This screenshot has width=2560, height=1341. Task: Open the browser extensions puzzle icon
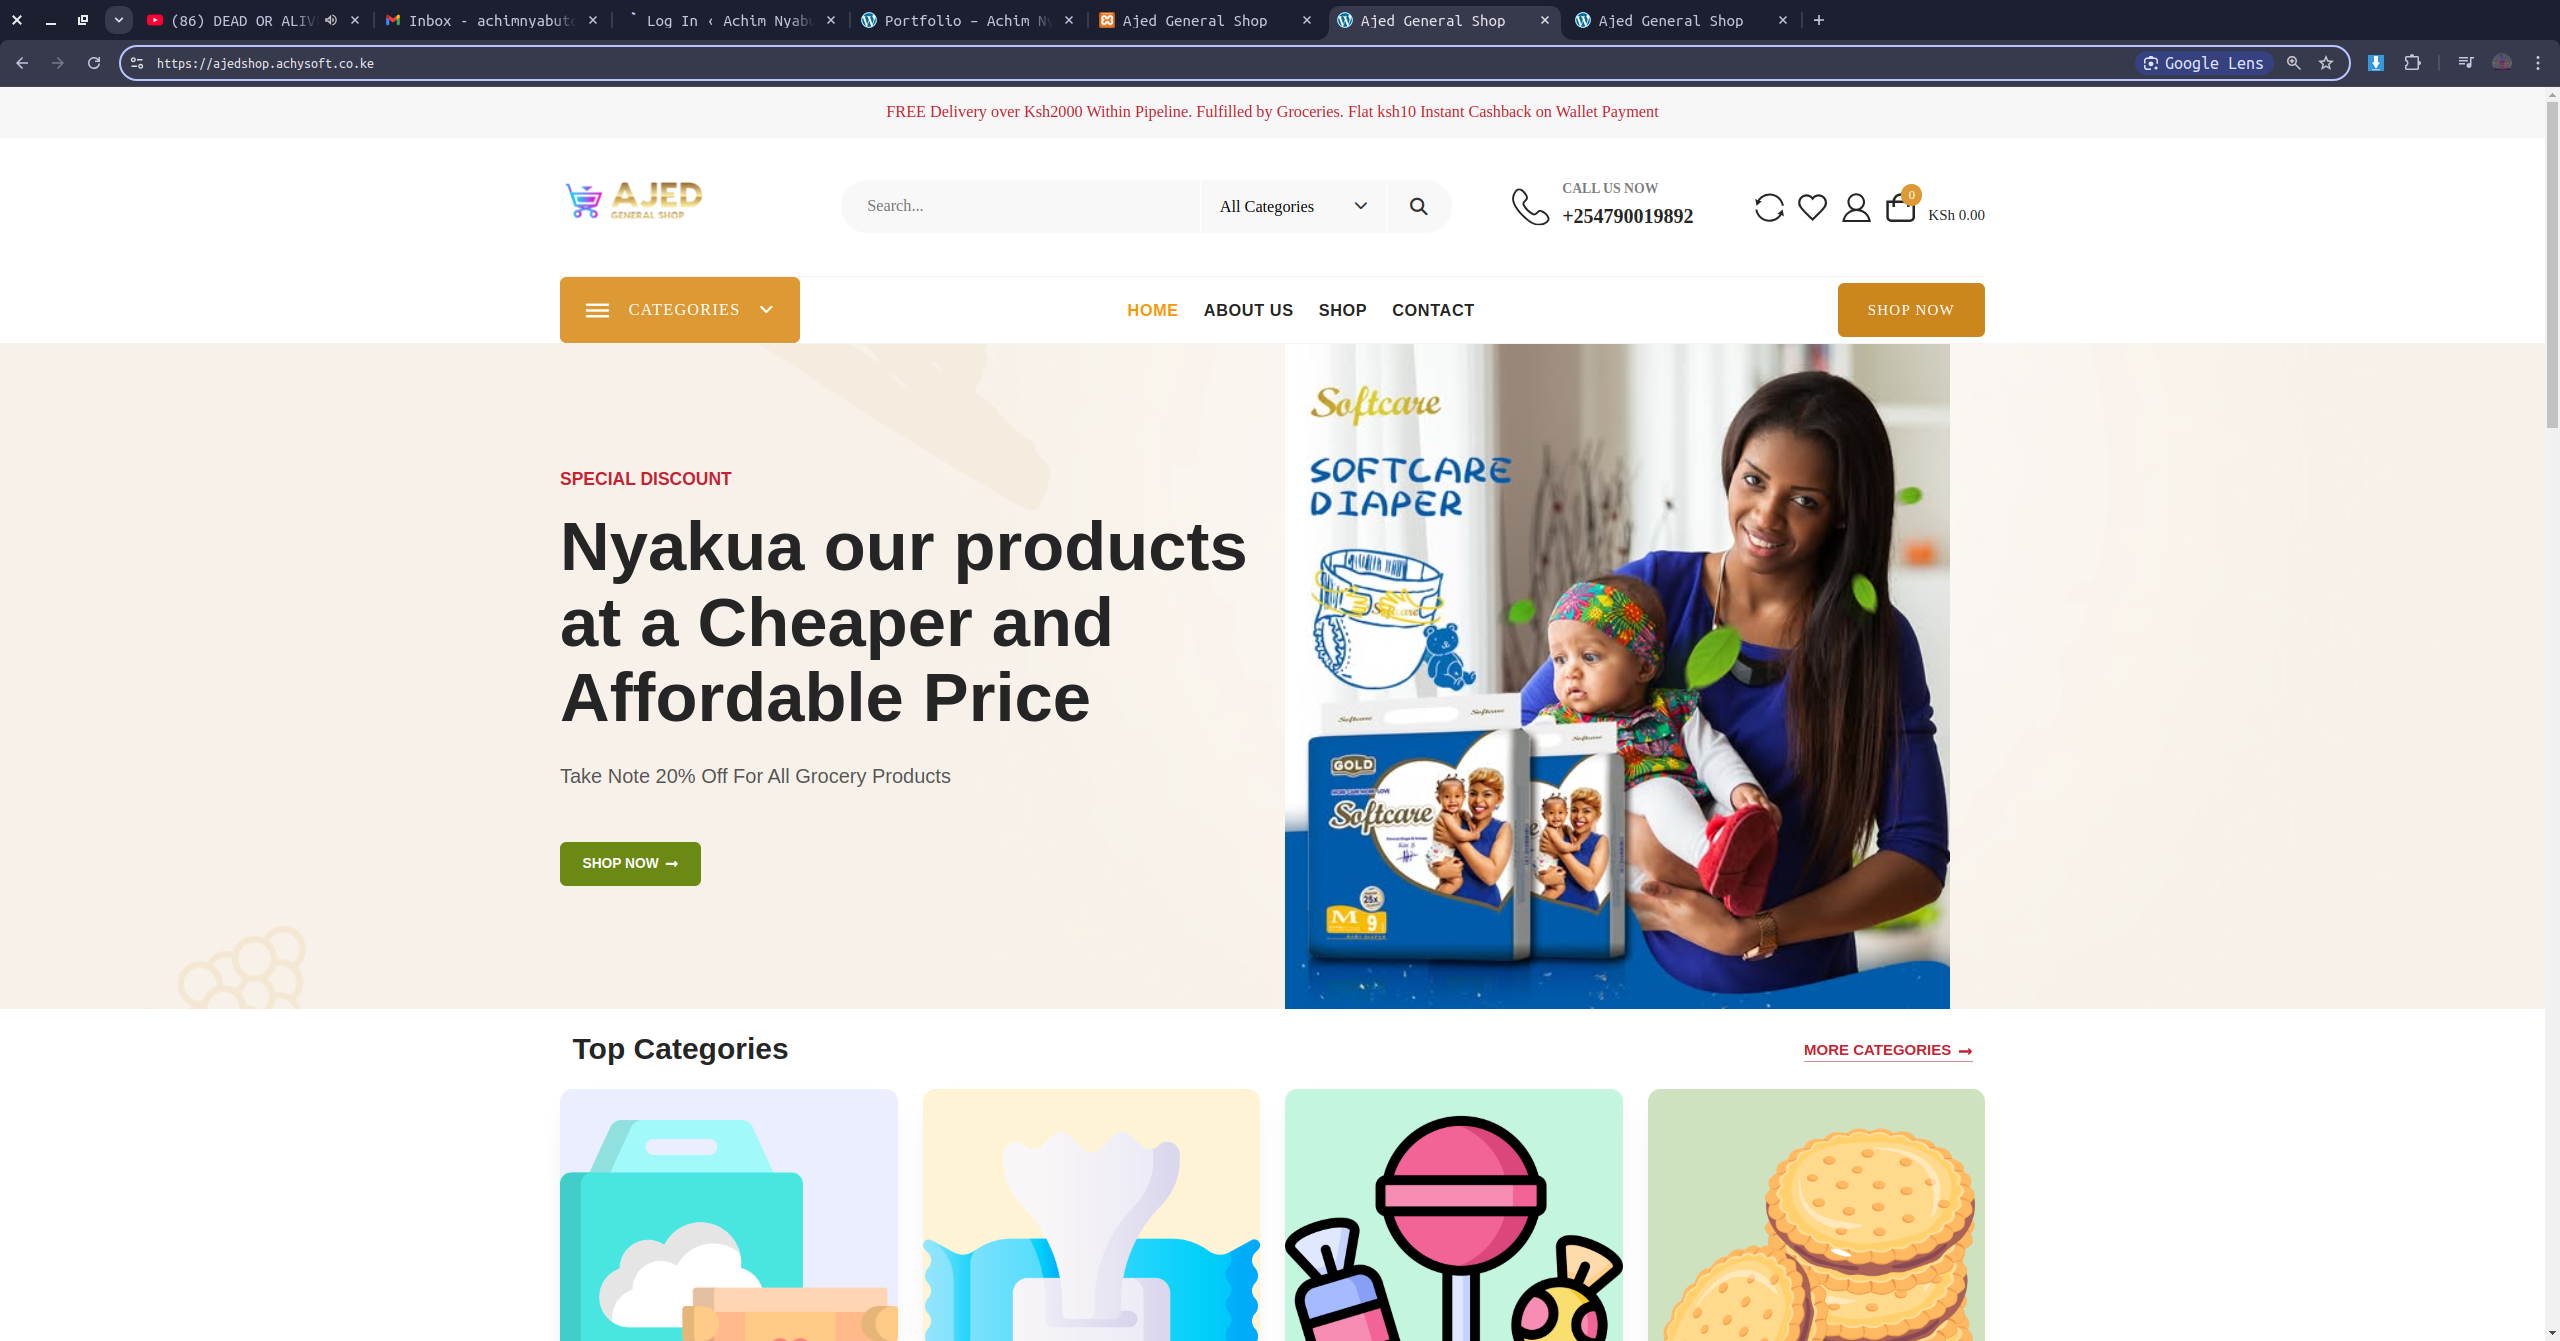(2412, 63)
